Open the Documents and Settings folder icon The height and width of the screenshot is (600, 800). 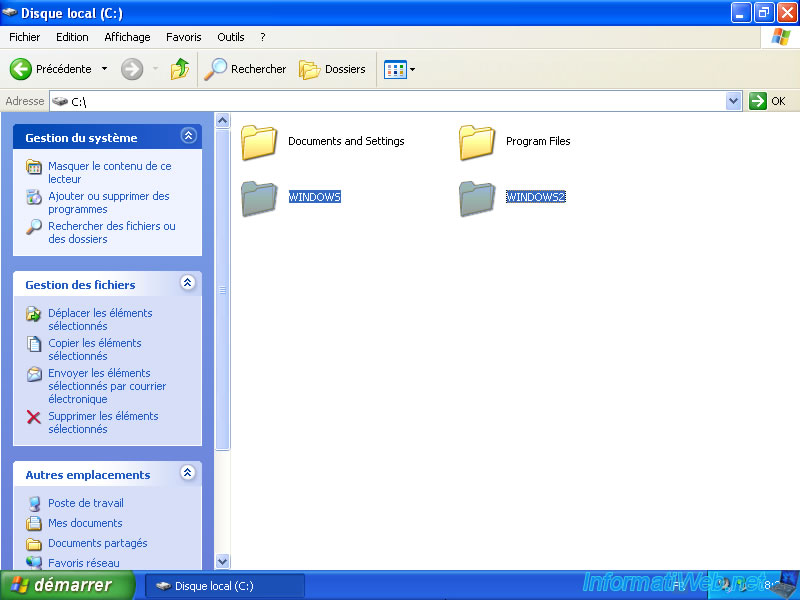click(x=259, y=142)
